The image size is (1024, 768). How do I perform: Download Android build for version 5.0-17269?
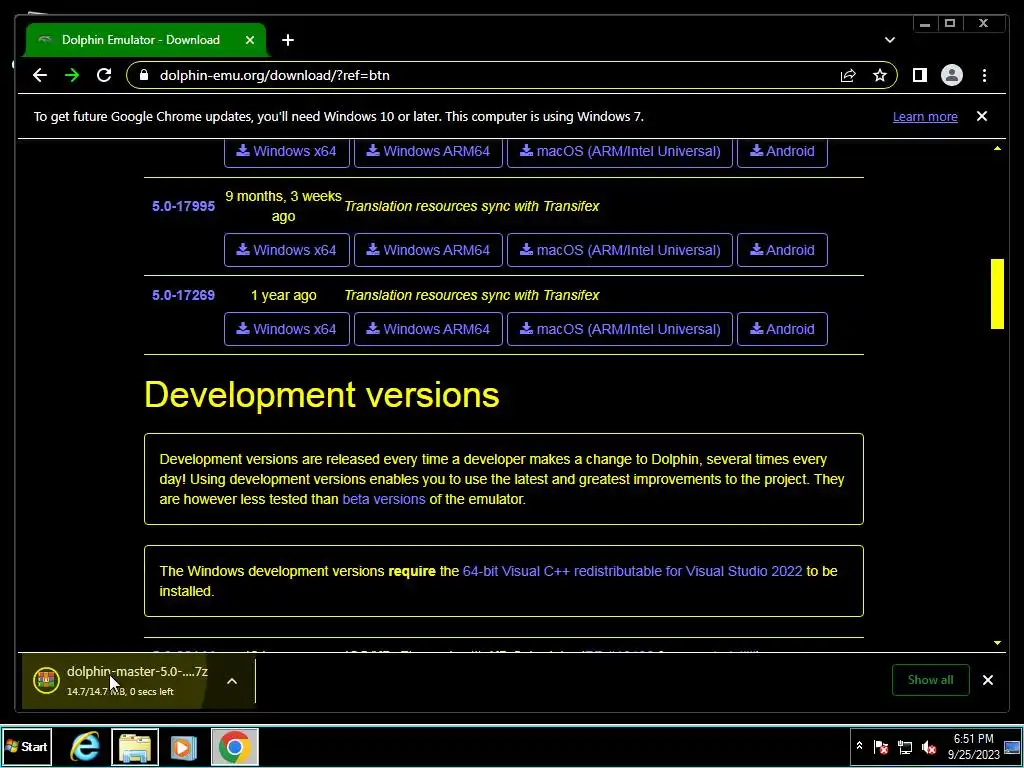tap(782, 329)
